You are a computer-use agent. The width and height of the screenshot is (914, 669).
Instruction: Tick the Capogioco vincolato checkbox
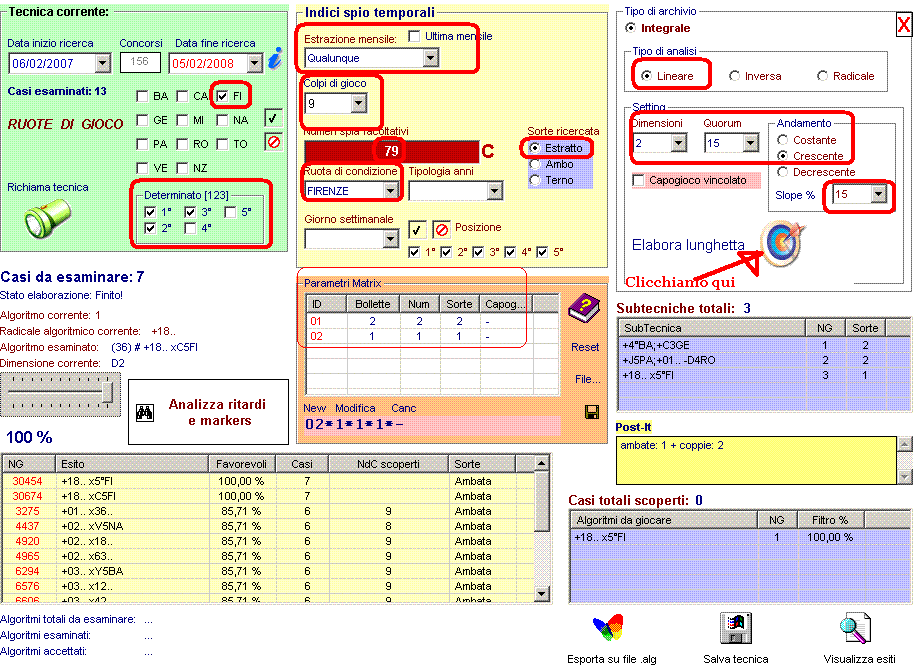(638, 181)
